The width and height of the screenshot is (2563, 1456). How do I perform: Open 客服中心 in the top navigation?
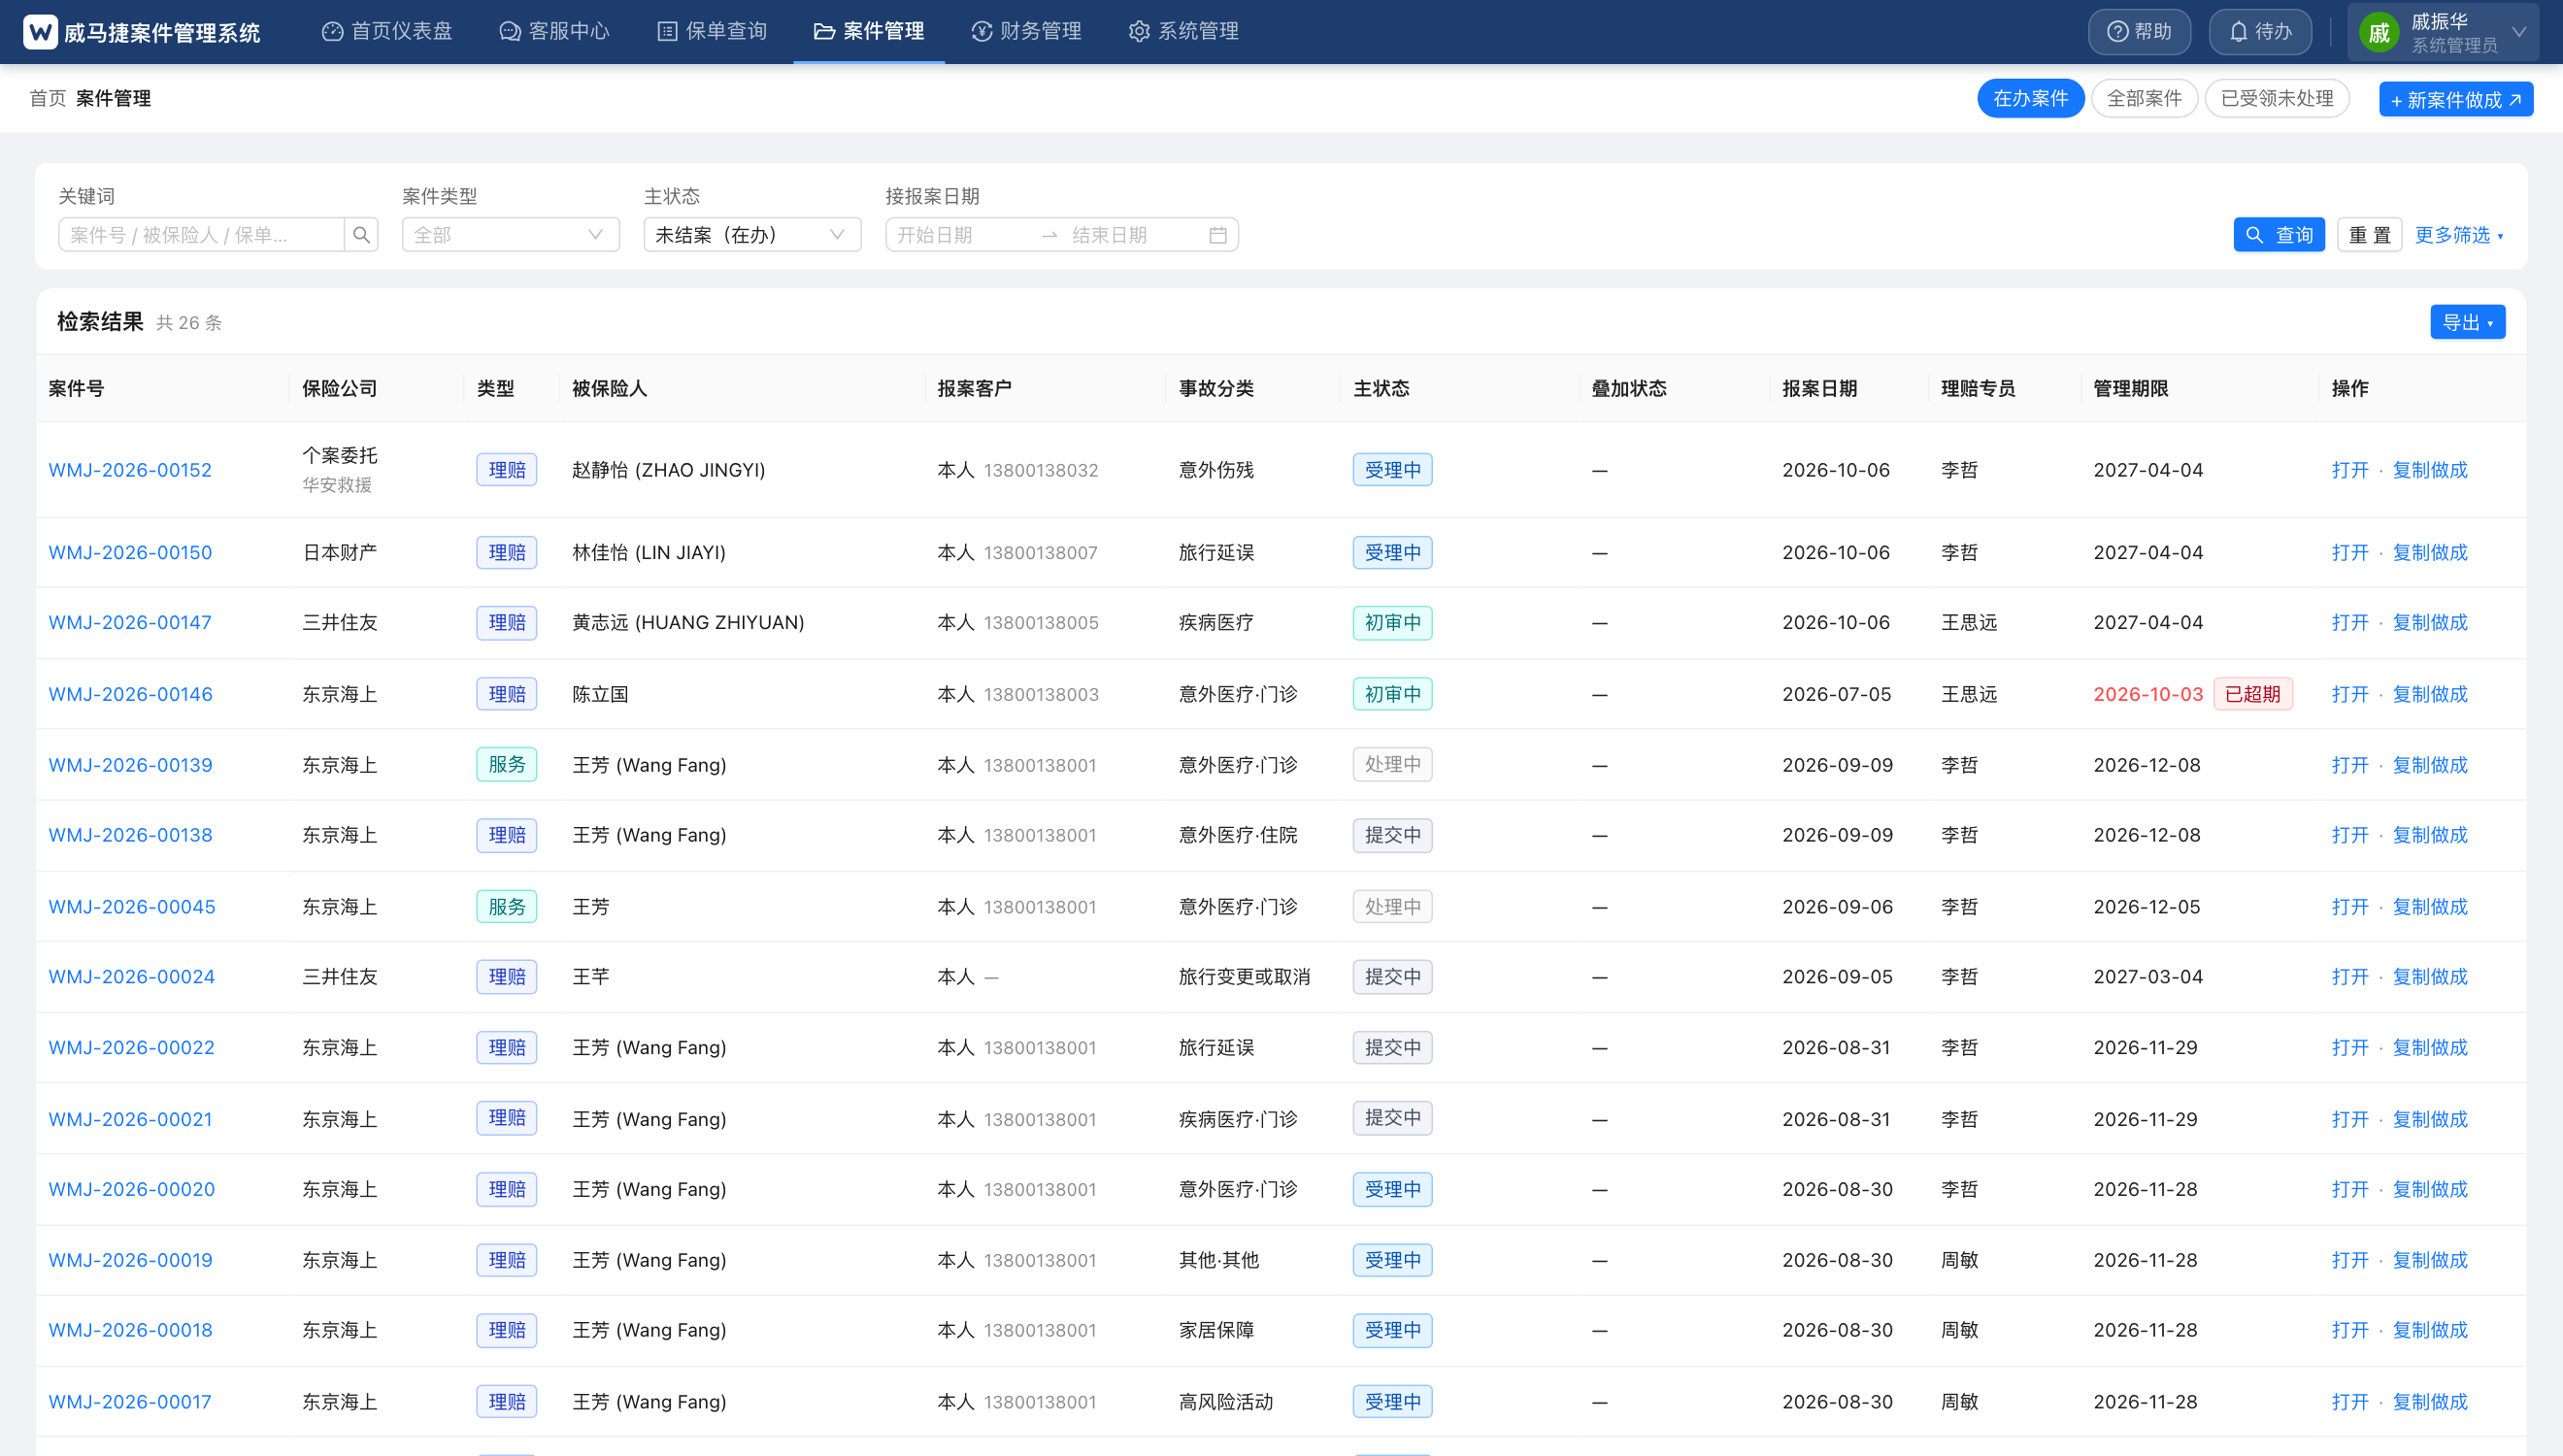(x=554, y=32)
